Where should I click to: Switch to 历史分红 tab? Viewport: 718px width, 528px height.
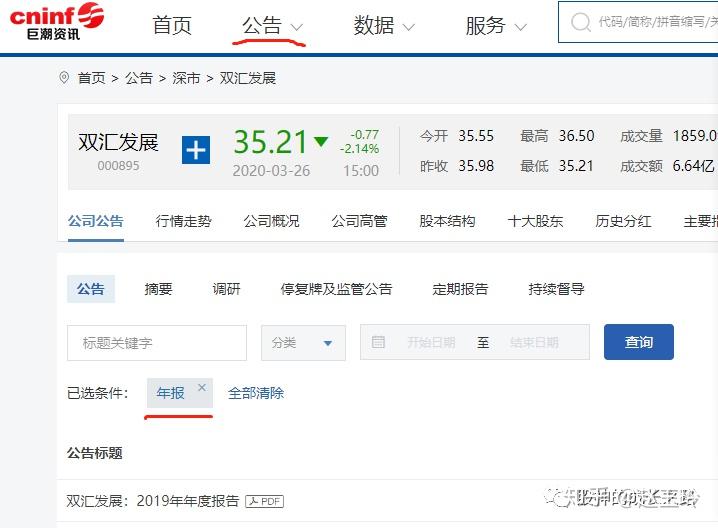coord(623,221)
